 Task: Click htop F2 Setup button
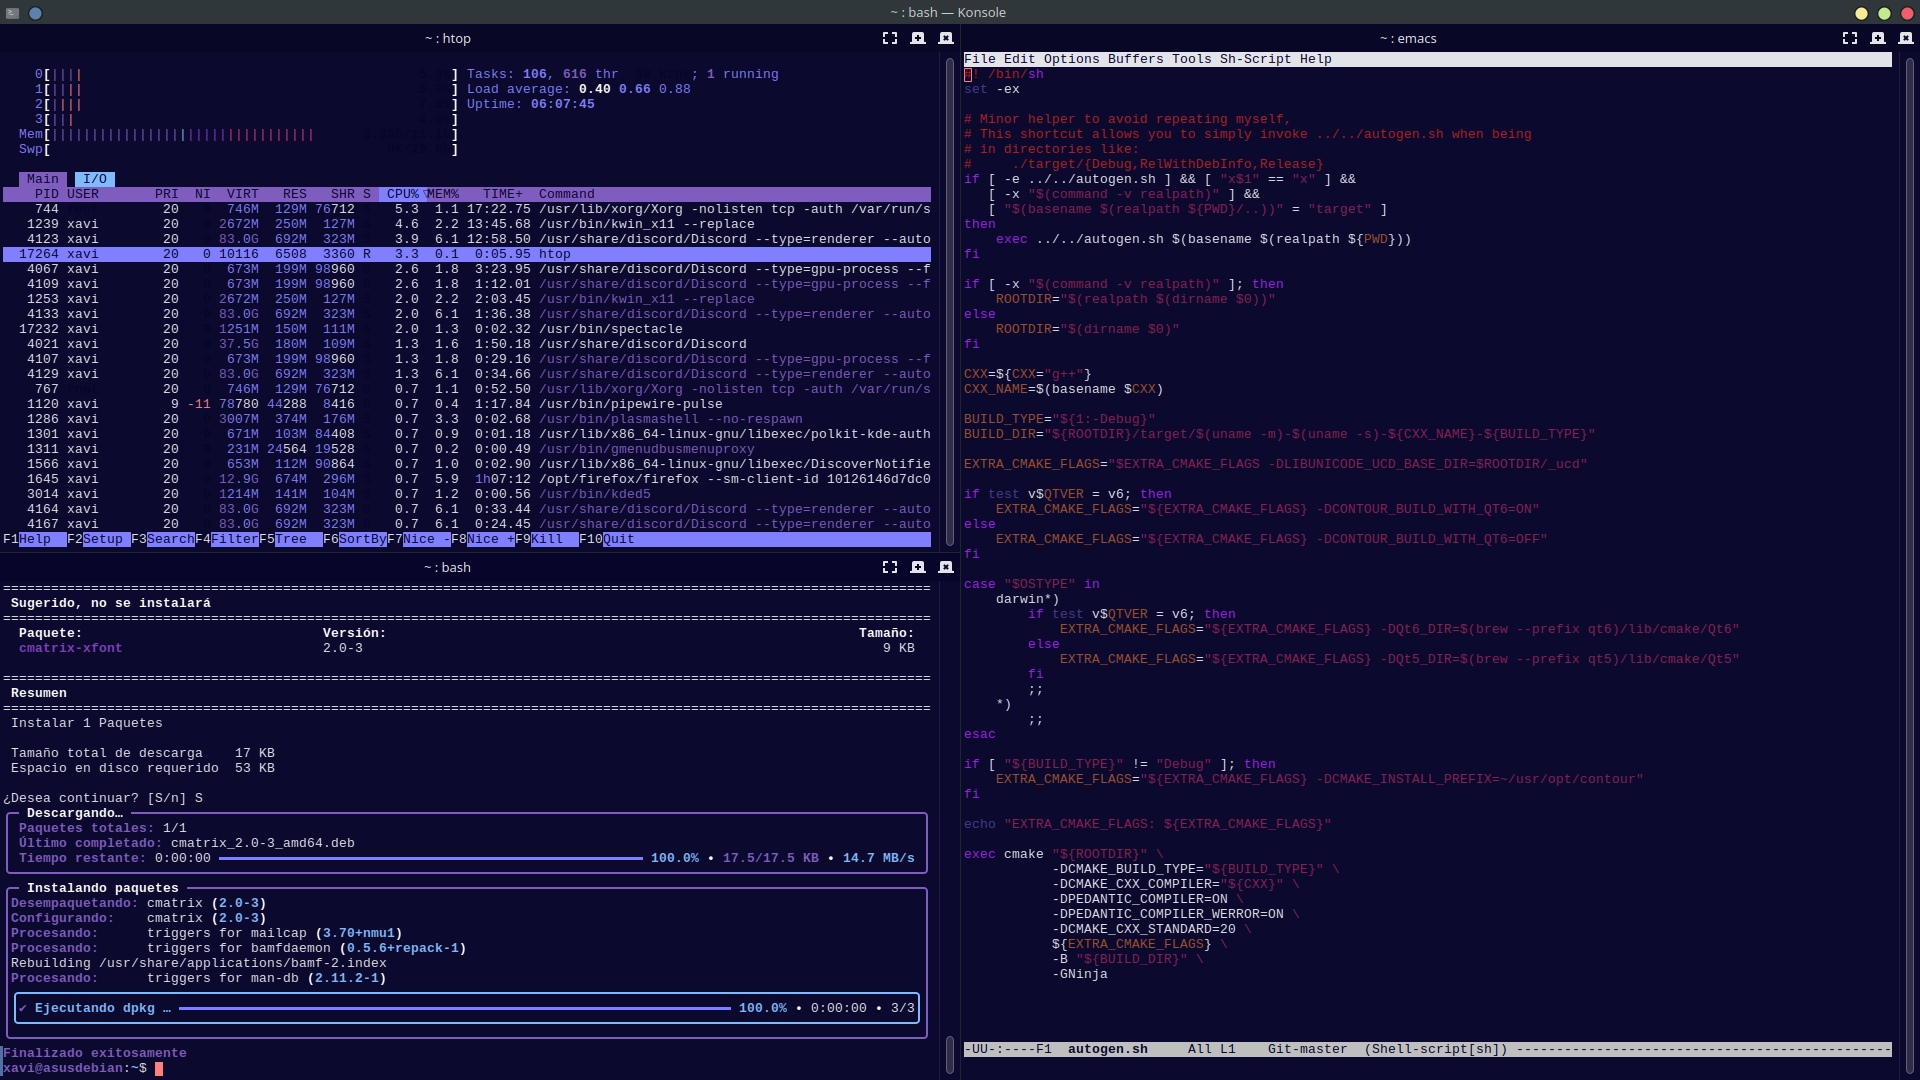click(x=99, y=539)
